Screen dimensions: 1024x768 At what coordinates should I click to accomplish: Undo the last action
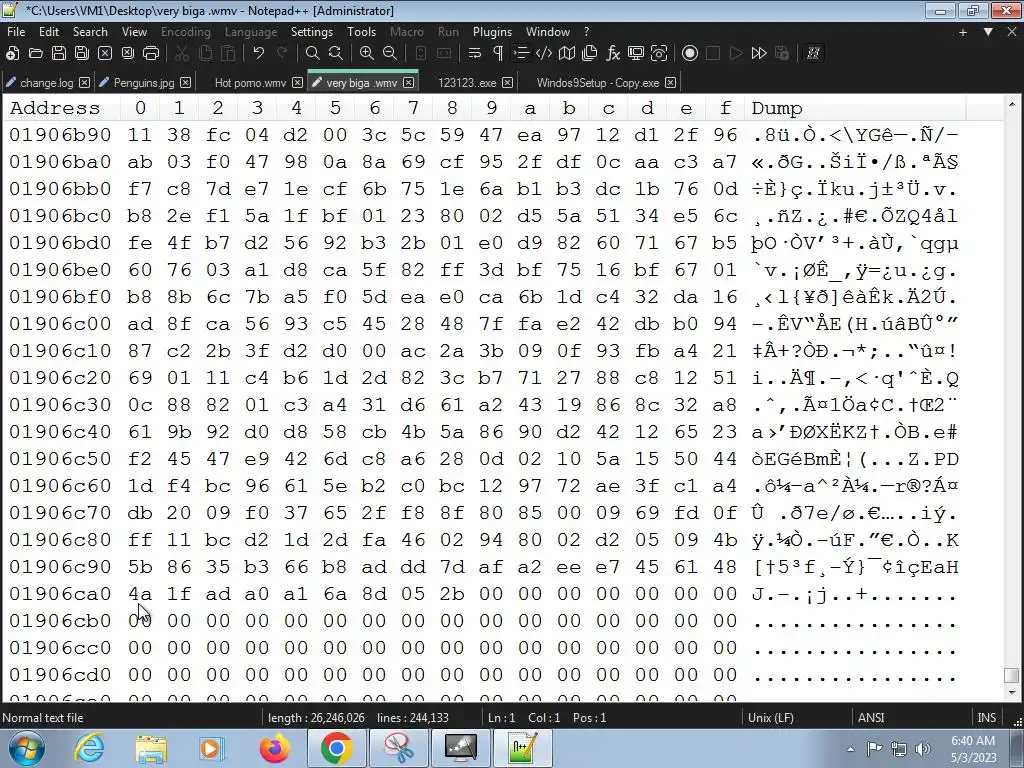259,54
